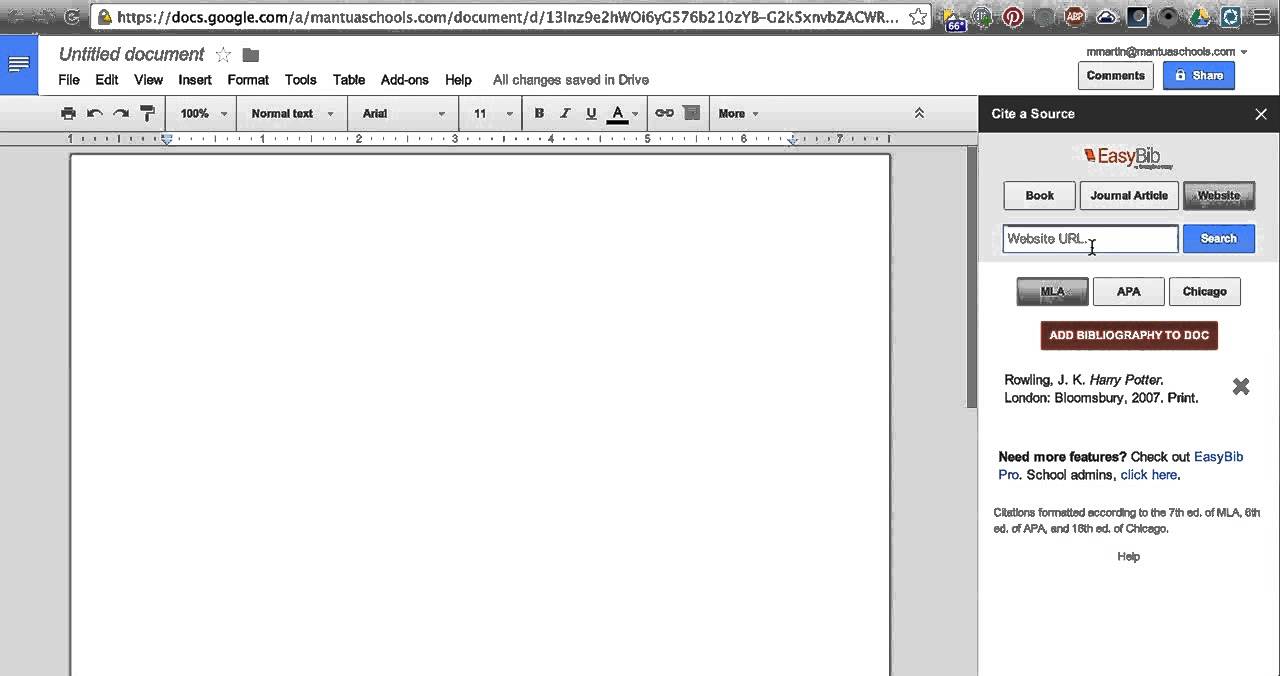Open the mmartin account dropdown
The height and width of the screenshot is (676, 1280).
[1167, 51]
